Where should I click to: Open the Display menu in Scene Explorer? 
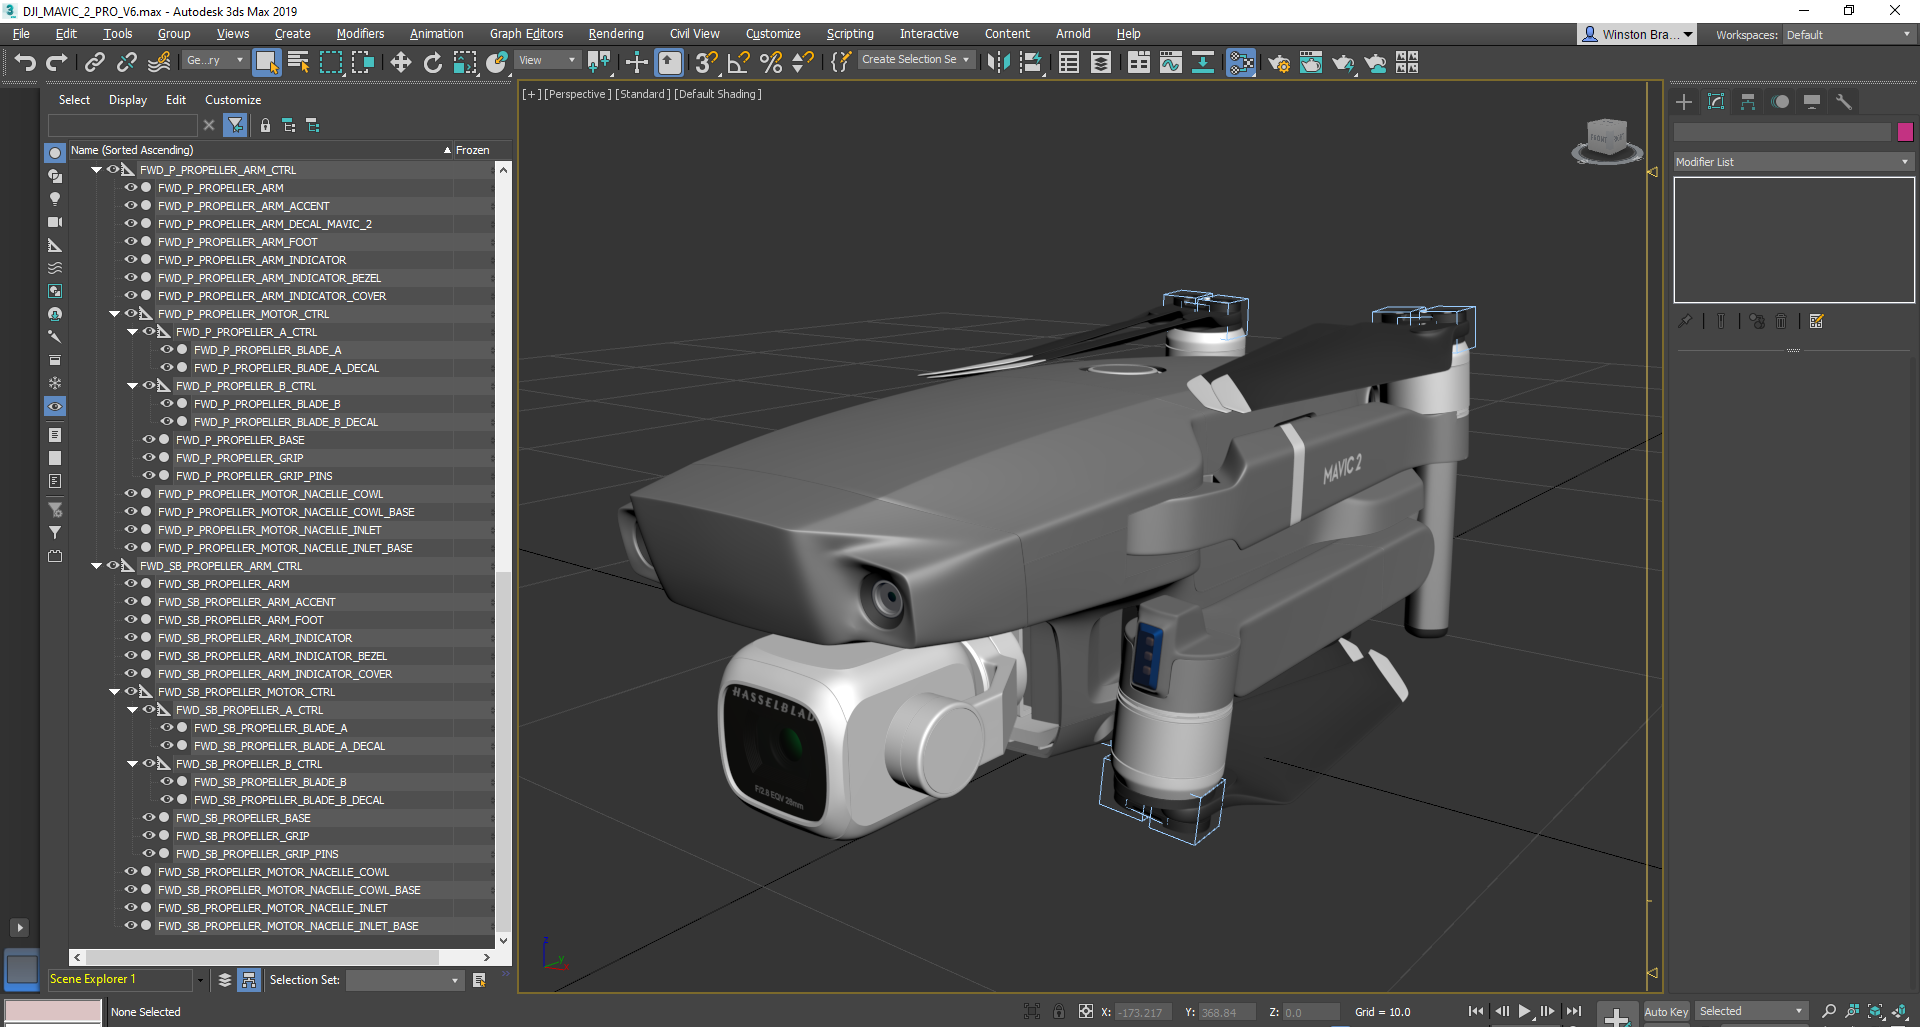pos(128,100)
